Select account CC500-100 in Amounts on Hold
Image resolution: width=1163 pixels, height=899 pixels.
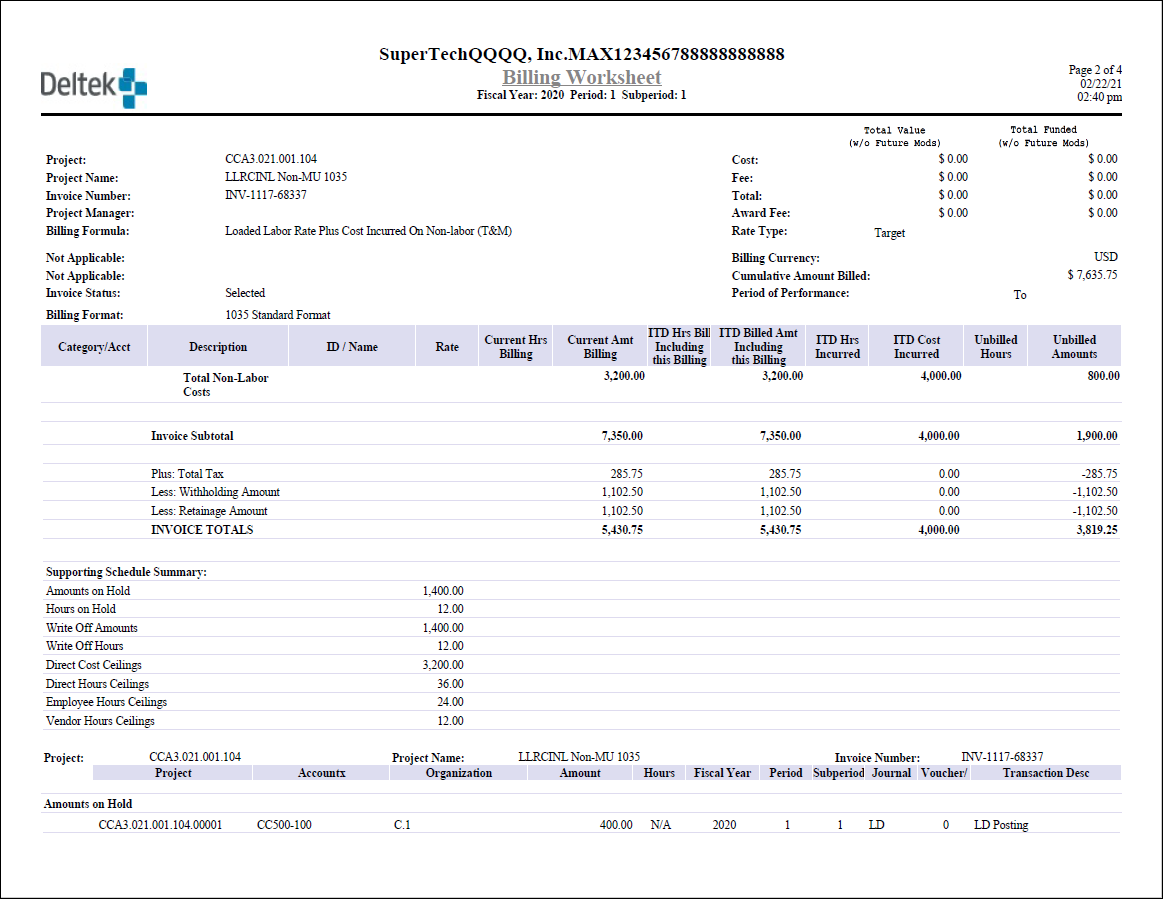point(284,825)
